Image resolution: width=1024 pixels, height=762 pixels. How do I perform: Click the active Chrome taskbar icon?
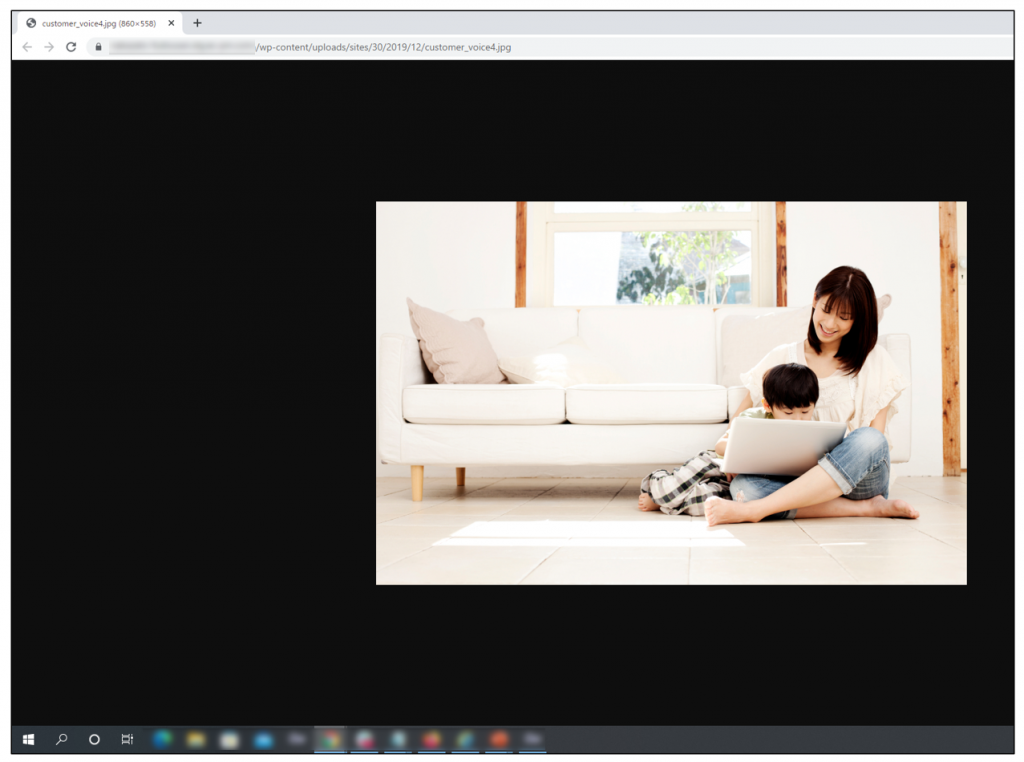coord(330,740)
